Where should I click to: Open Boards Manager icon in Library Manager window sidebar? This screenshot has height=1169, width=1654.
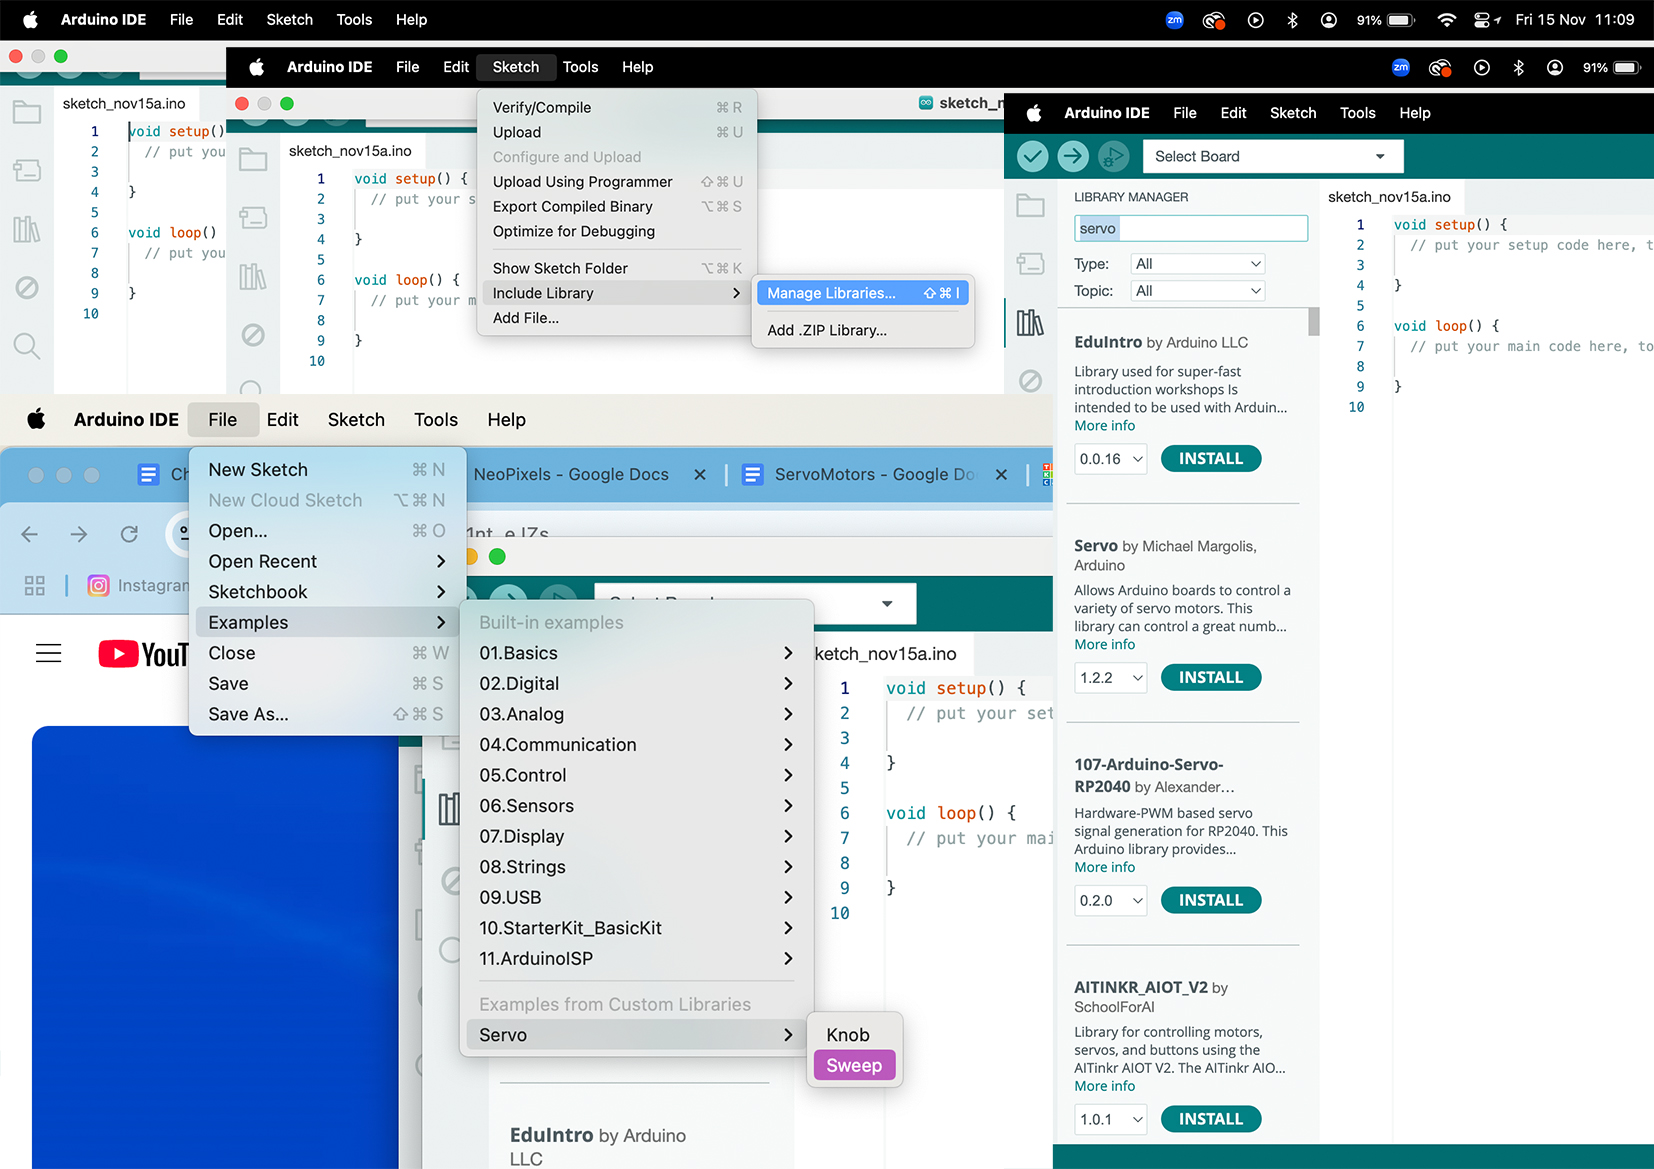click(1030, 264)
